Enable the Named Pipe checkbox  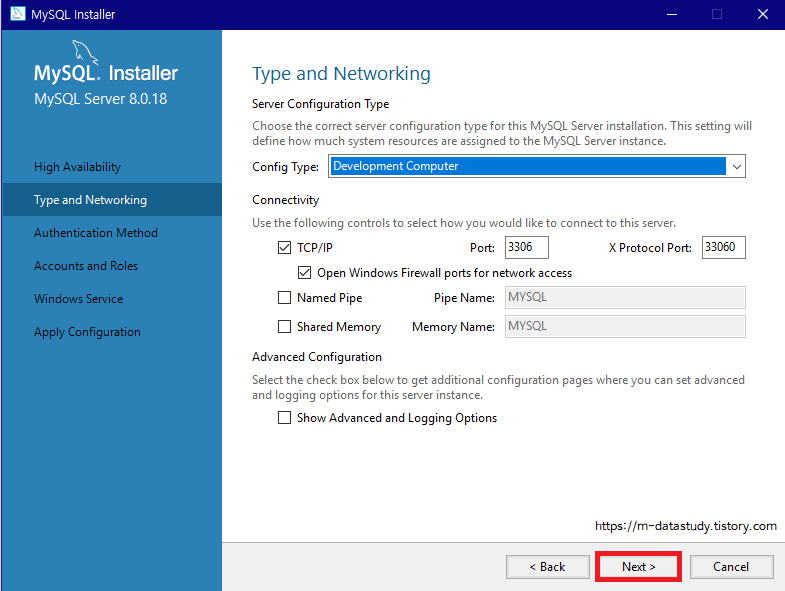284,298
